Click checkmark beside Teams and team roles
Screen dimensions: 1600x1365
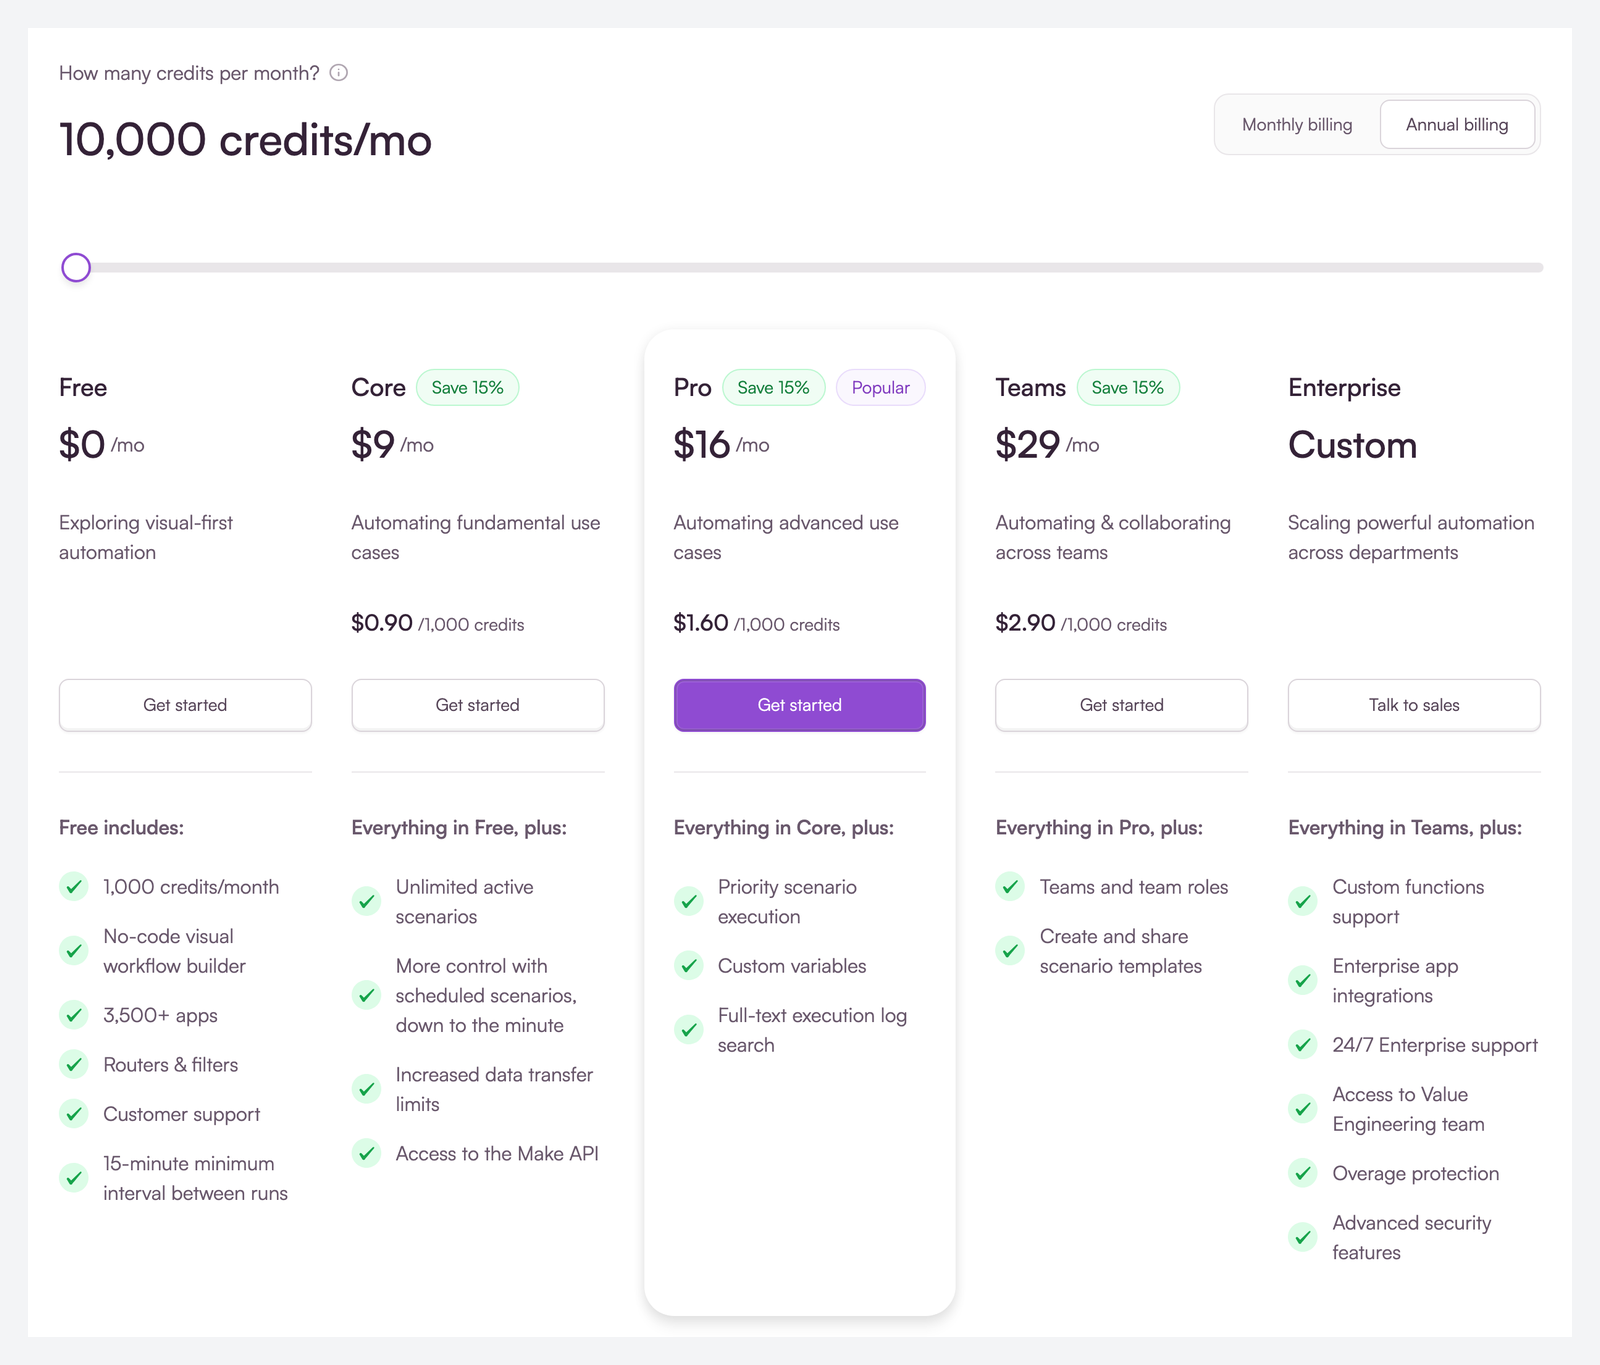pyautogui.click(x=1011, y=887)
